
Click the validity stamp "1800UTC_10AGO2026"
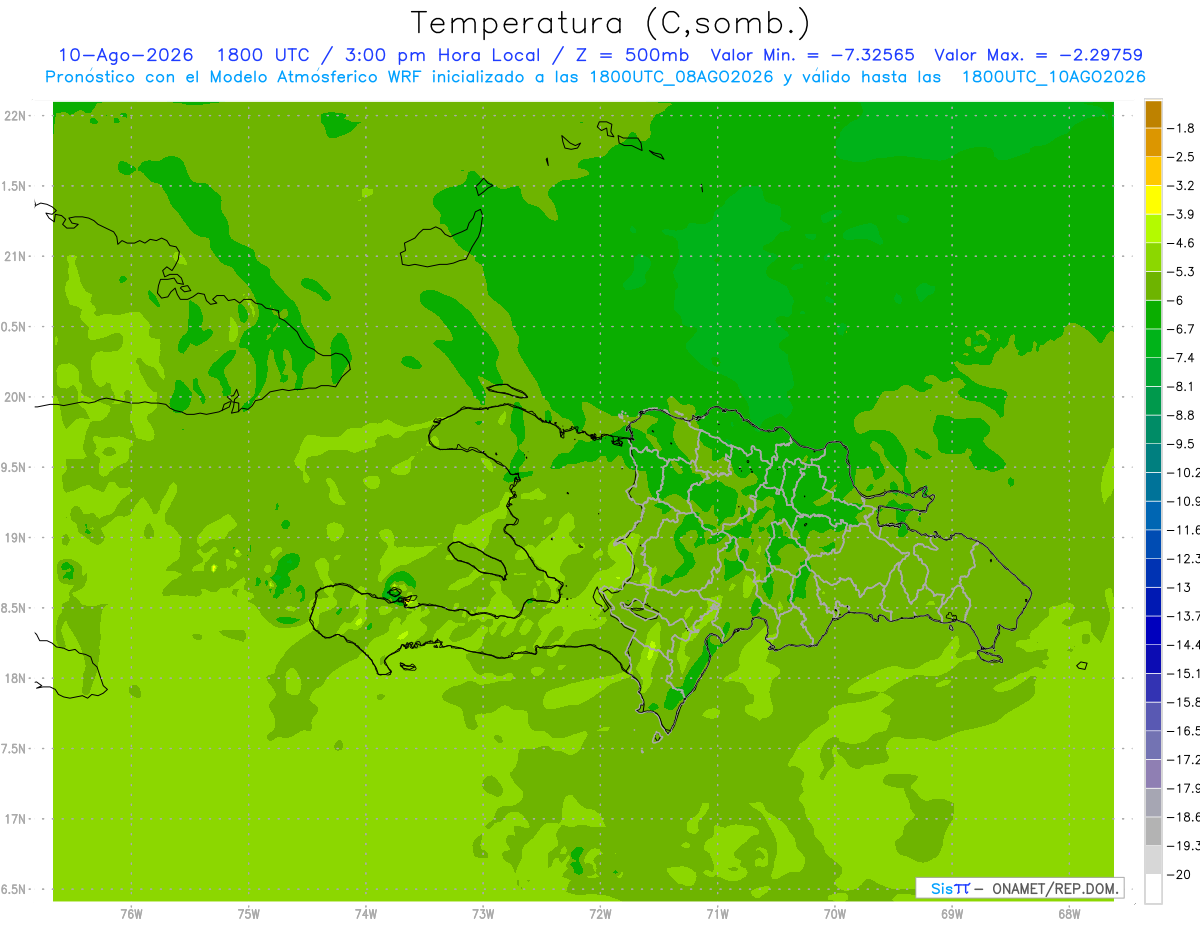1053,77
